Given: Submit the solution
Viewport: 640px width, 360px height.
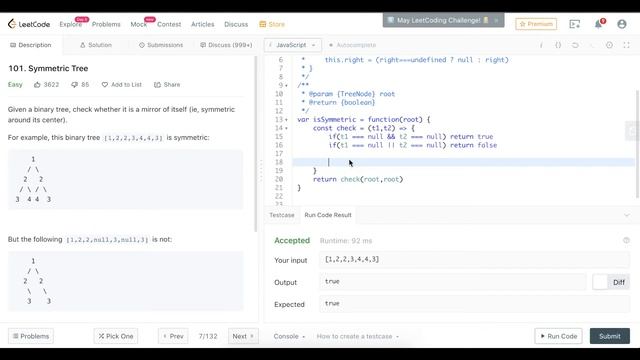Looking at the screenshot, I should [610, 336].
